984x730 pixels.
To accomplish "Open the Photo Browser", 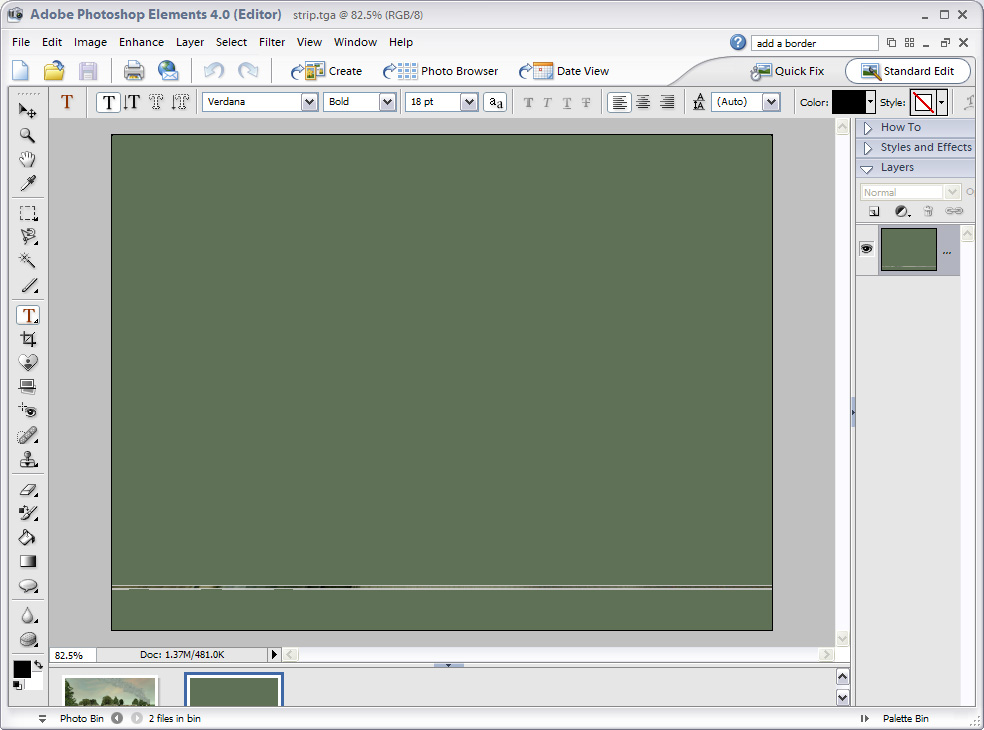I will 441,71.
